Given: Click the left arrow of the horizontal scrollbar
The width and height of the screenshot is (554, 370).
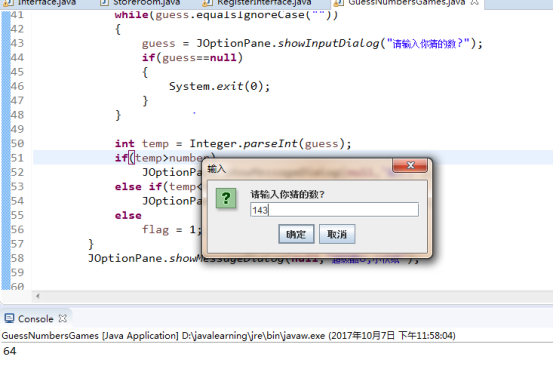Looking at the screenshot, I should [x=37, y=296].
